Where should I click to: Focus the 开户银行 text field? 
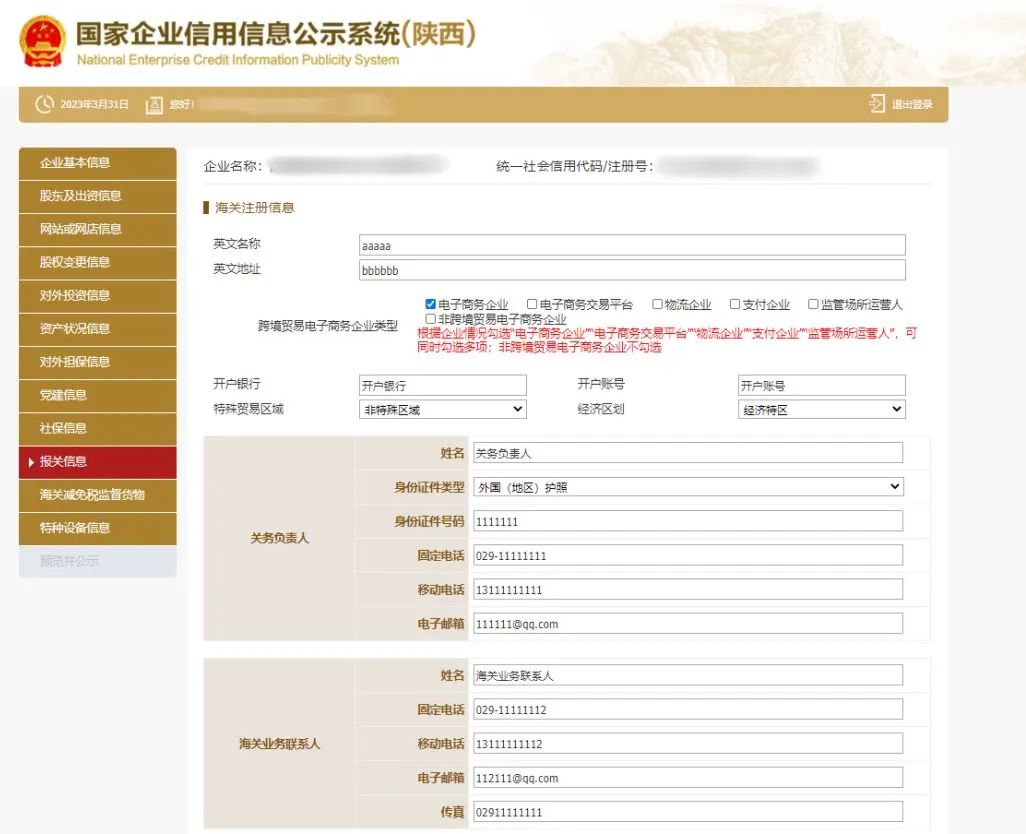coord(442,385)
